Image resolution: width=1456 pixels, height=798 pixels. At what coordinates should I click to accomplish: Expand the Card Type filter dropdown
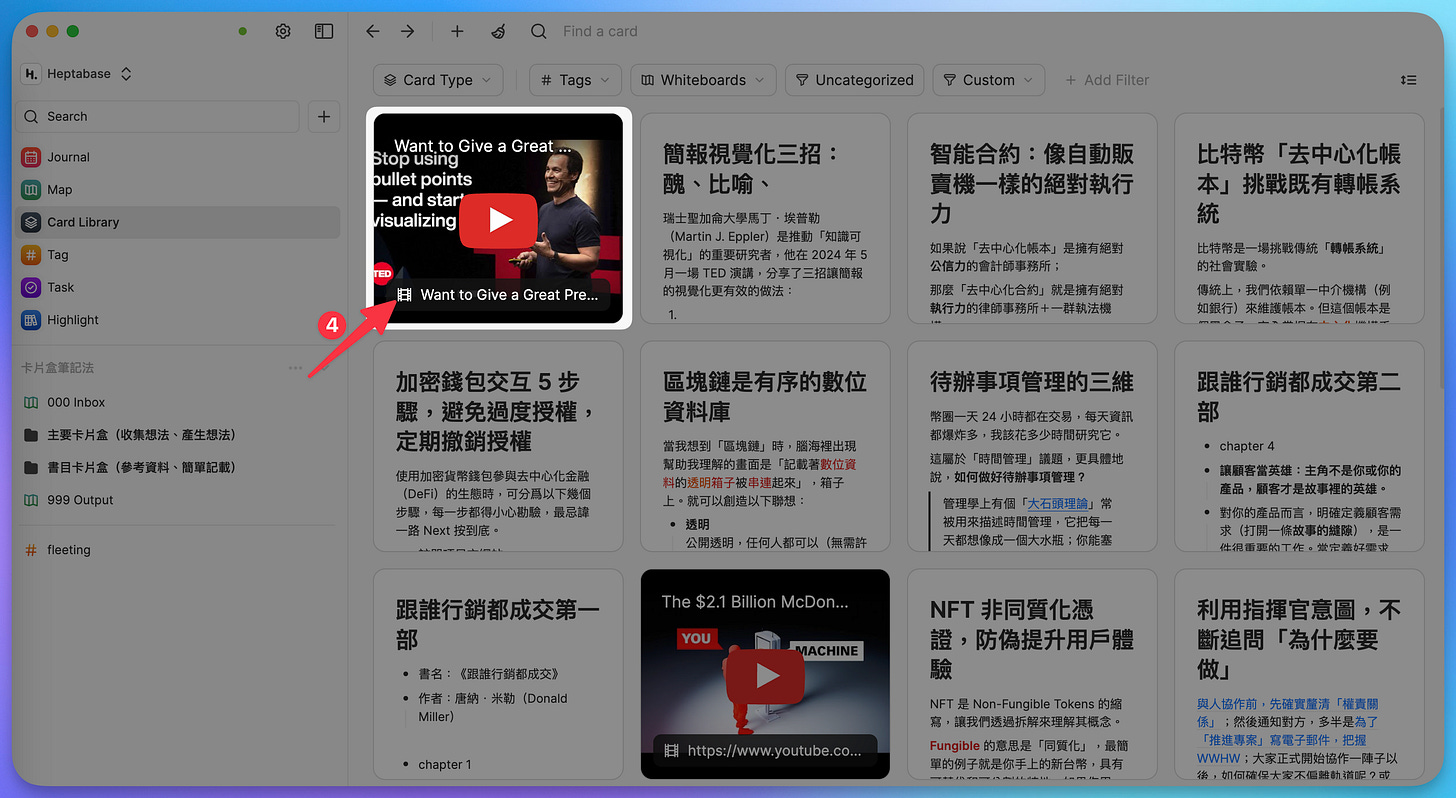point(438,80)
